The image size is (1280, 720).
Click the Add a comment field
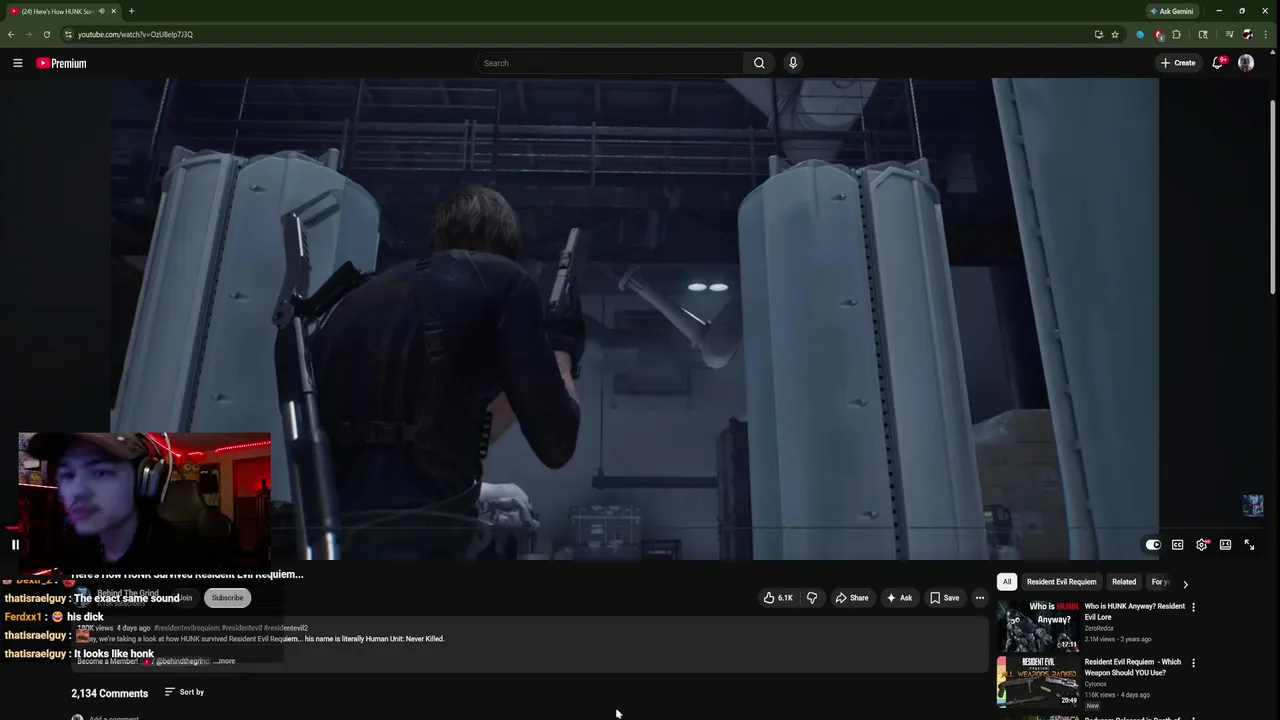(114, 717)
